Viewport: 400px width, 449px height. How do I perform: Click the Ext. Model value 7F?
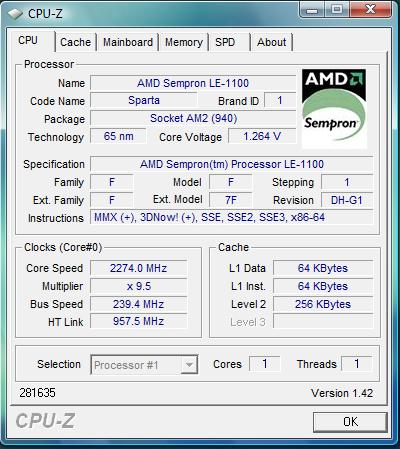[231, 200]
